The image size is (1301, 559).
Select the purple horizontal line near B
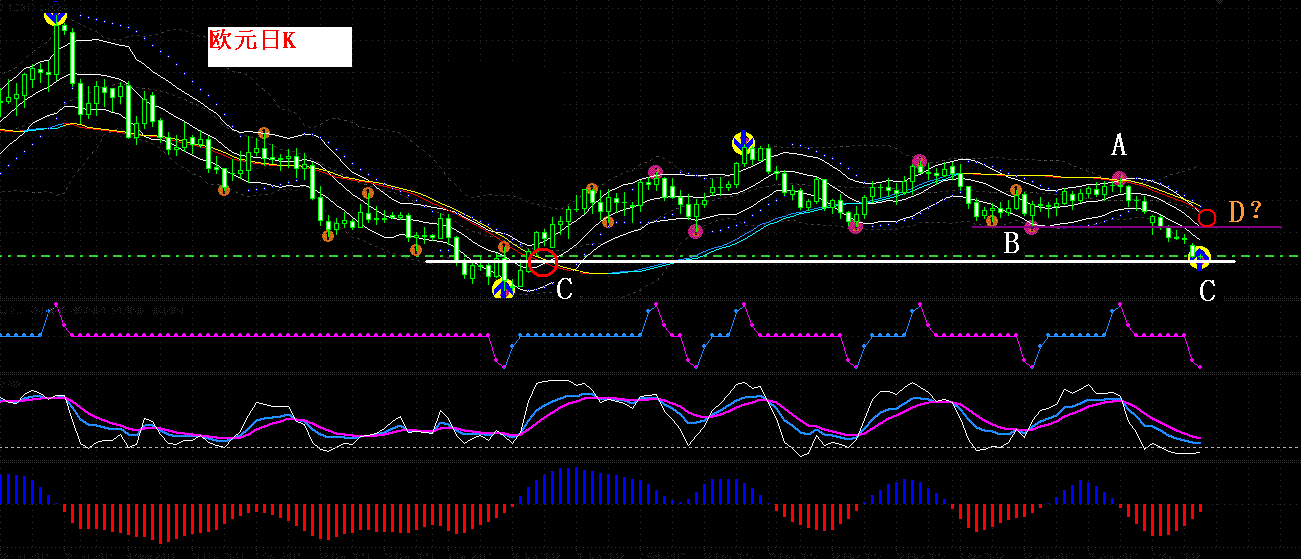coord(1126,227)
